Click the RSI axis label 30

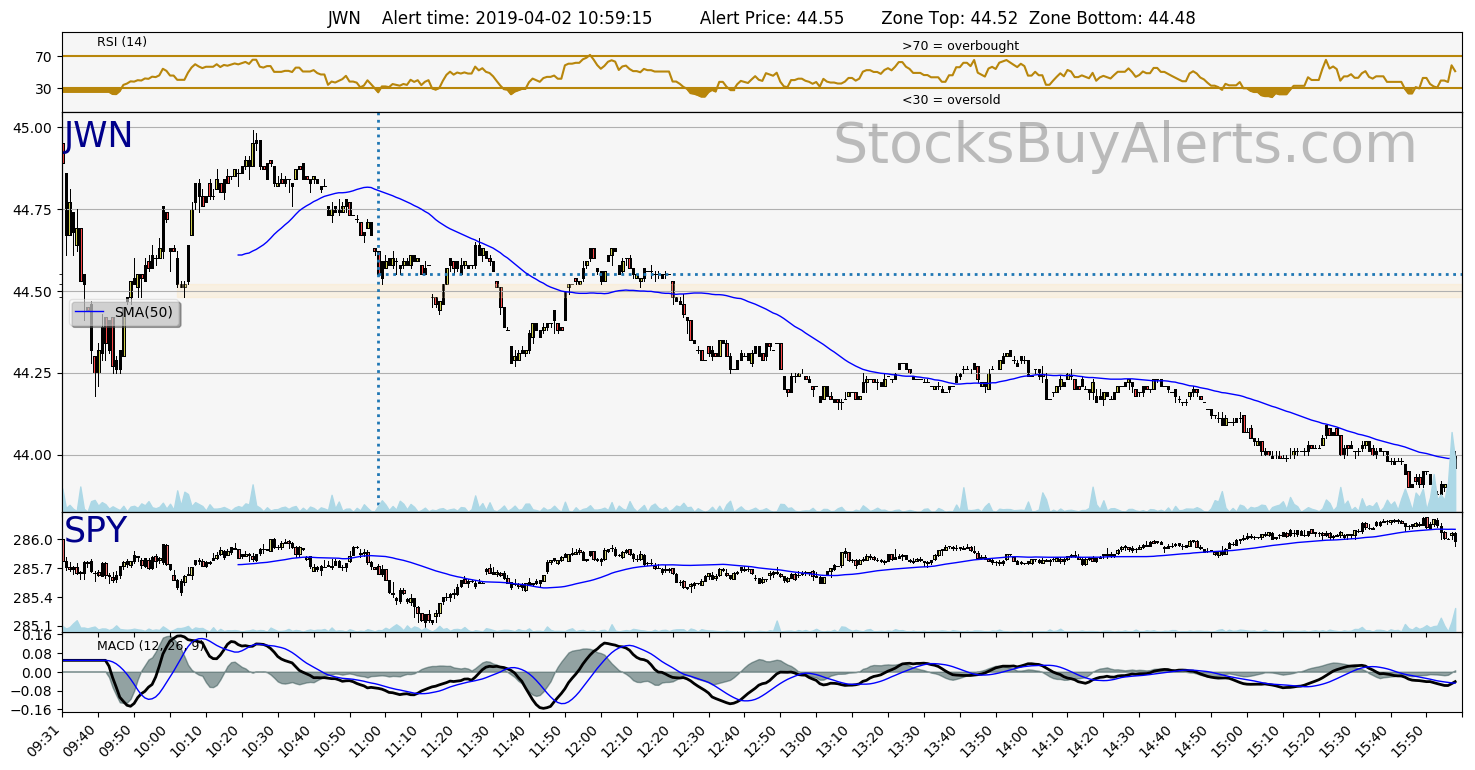43,89
